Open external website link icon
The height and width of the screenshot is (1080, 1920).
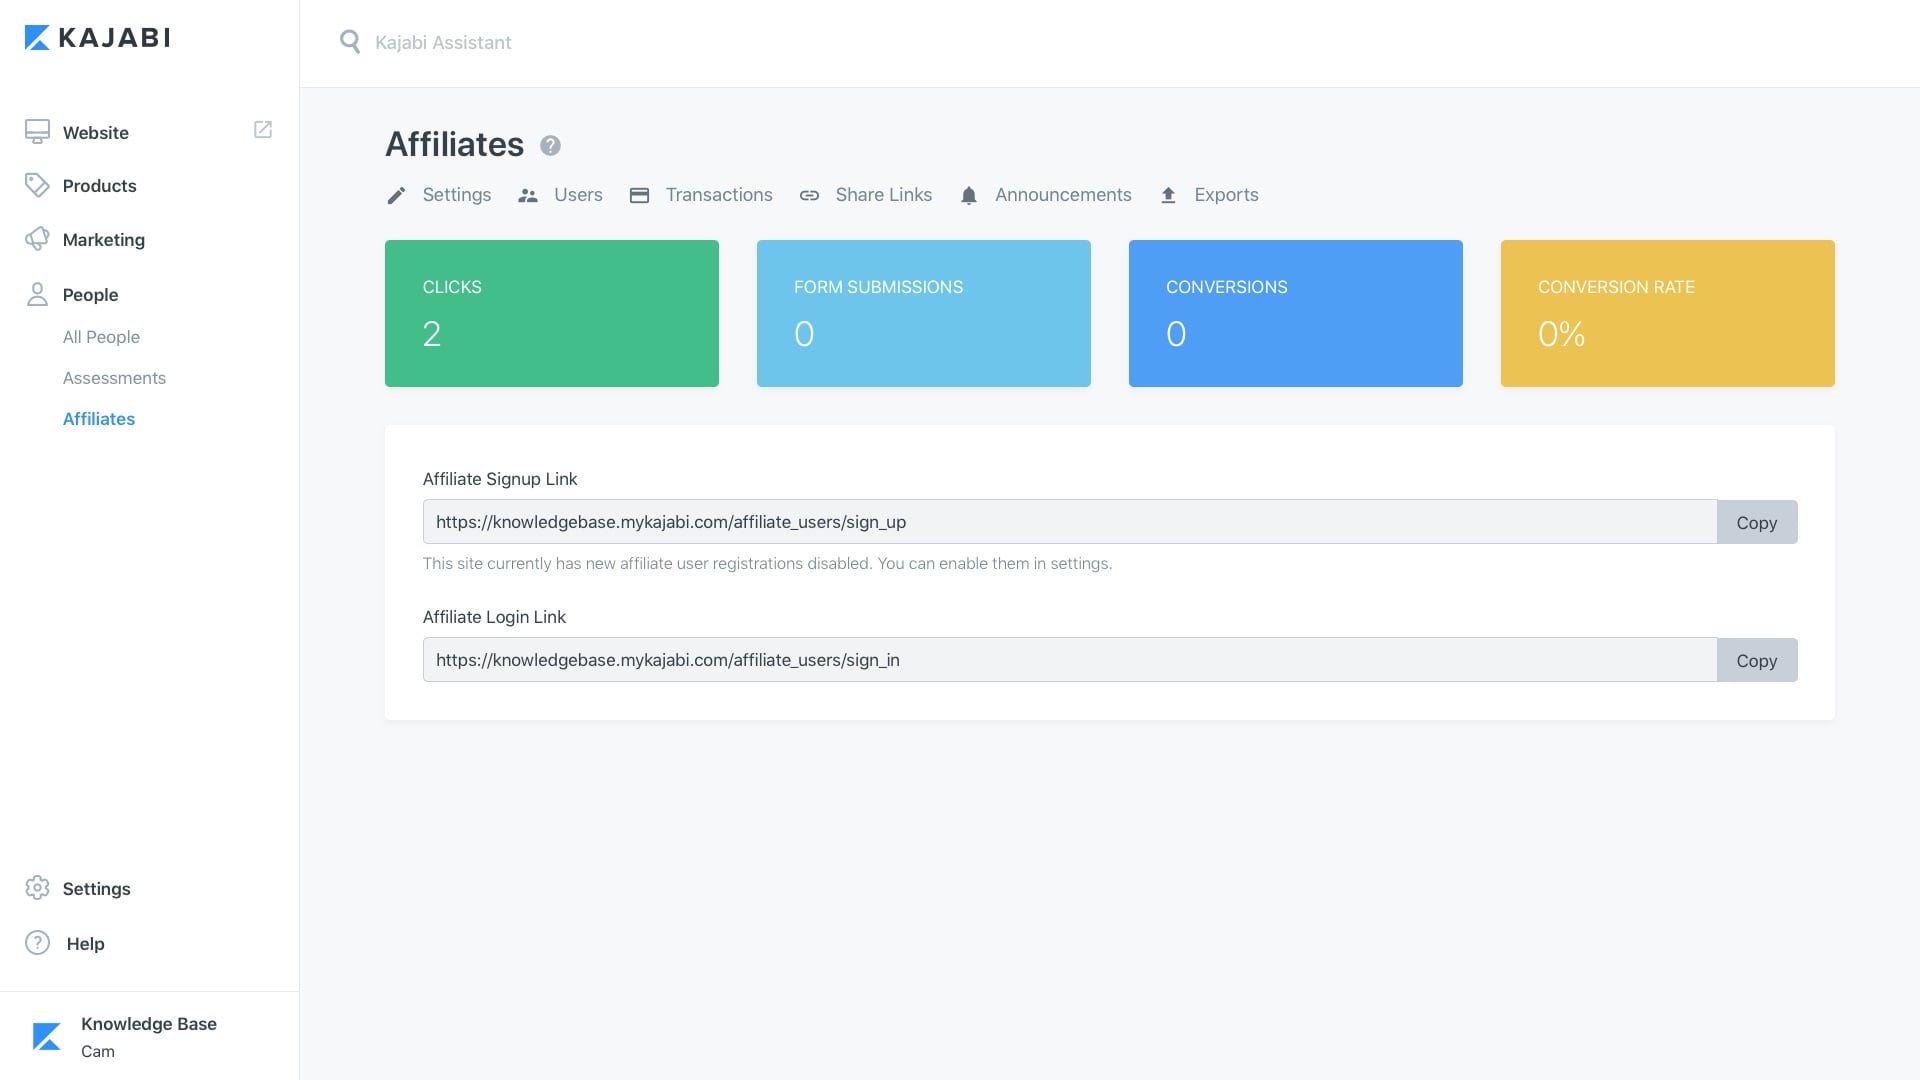[x=263, y=130]
